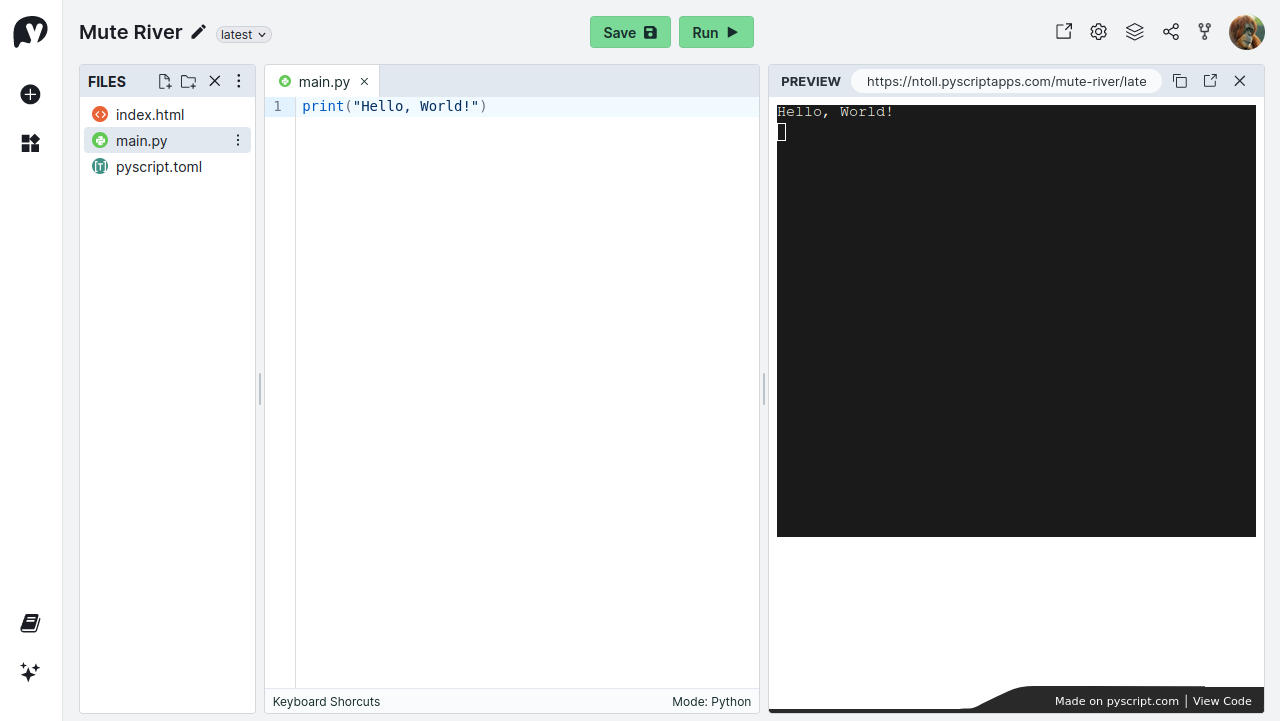1280x721 pixels.
Task: Expand the latest version dropdown
Action: (x=243, y=34)
